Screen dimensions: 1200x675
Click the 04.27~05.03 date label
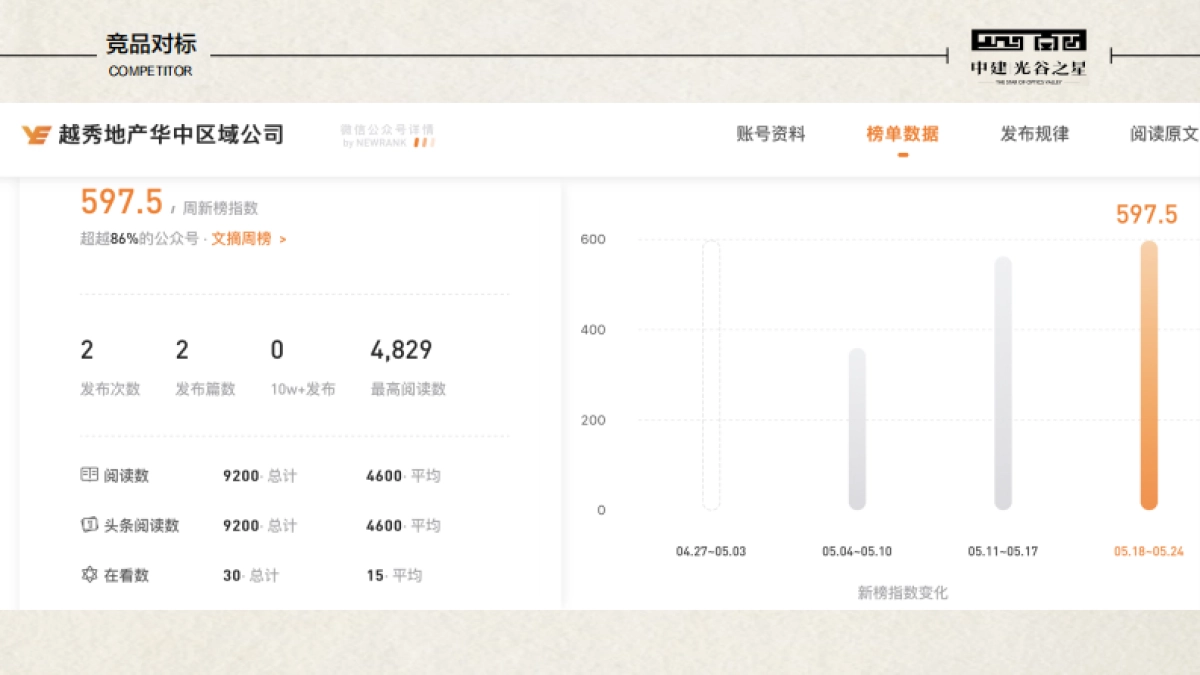711,551
